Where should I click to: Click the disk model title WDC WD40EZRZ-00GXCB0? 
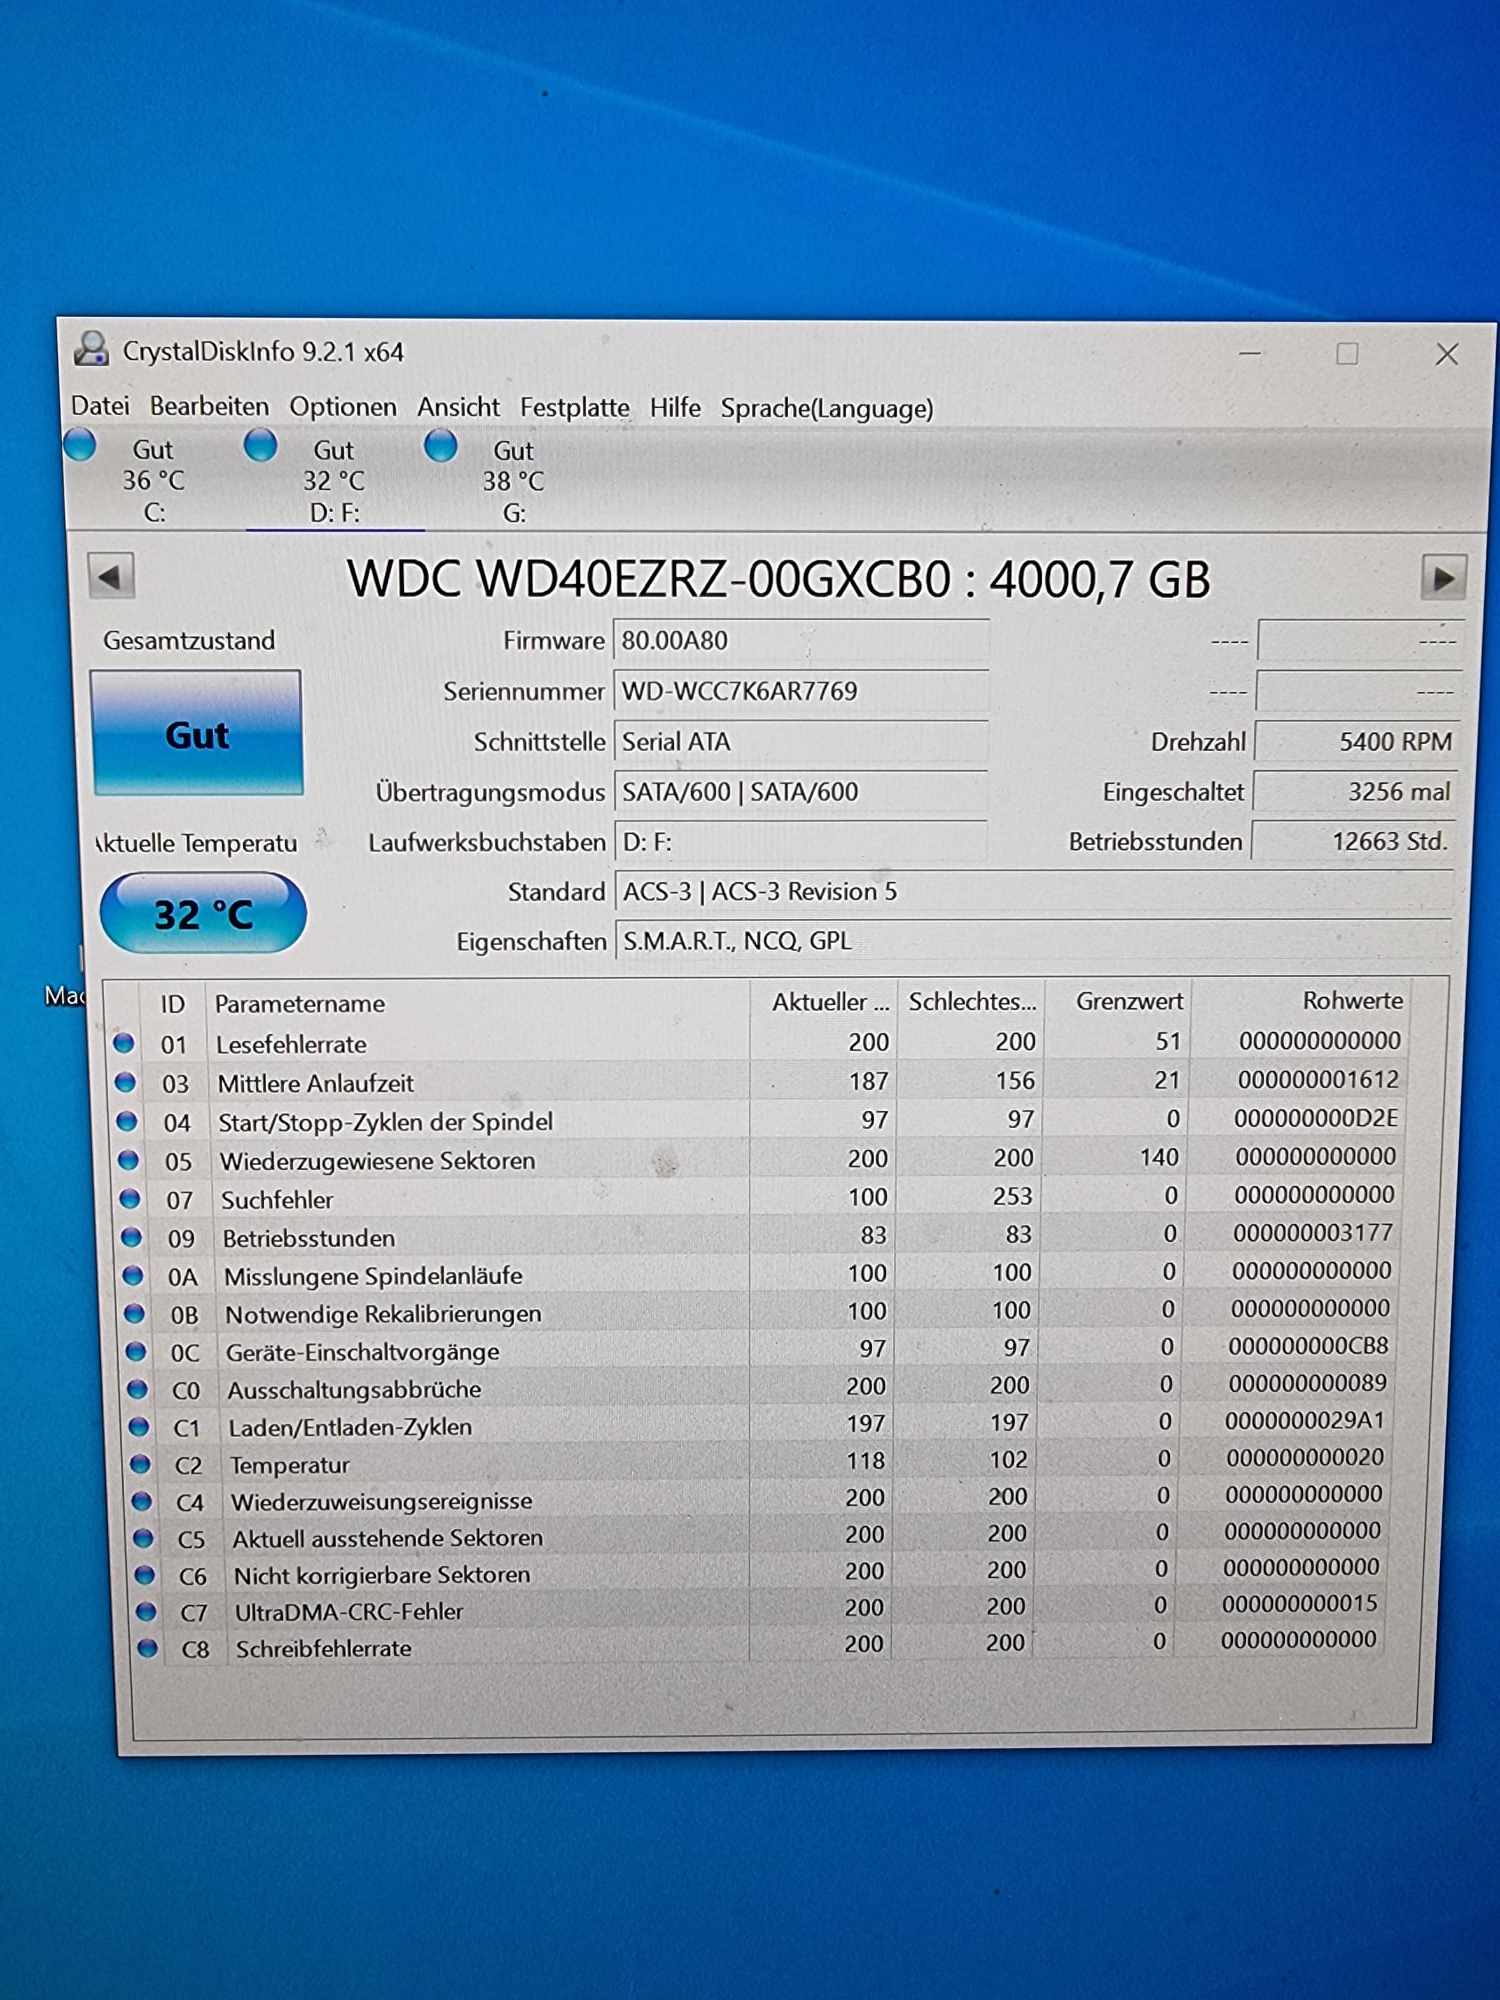click(x=649, y=579)
